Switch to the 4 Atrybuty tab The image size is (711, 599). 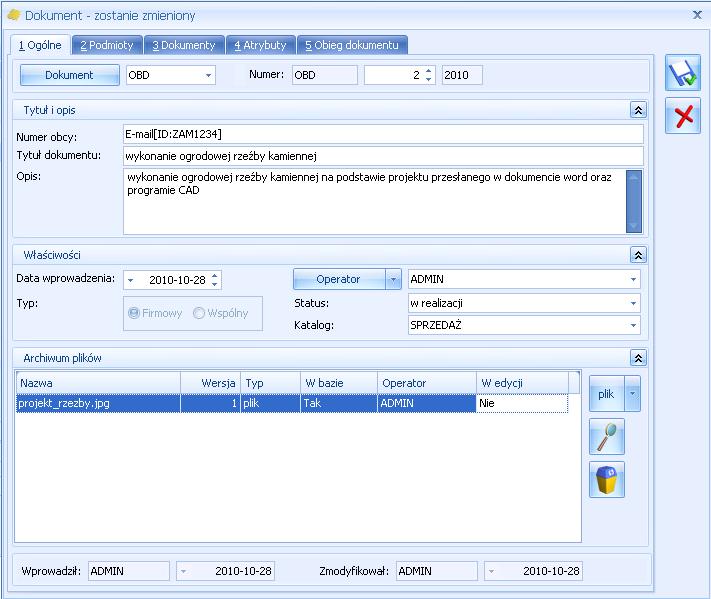[261, 45]
